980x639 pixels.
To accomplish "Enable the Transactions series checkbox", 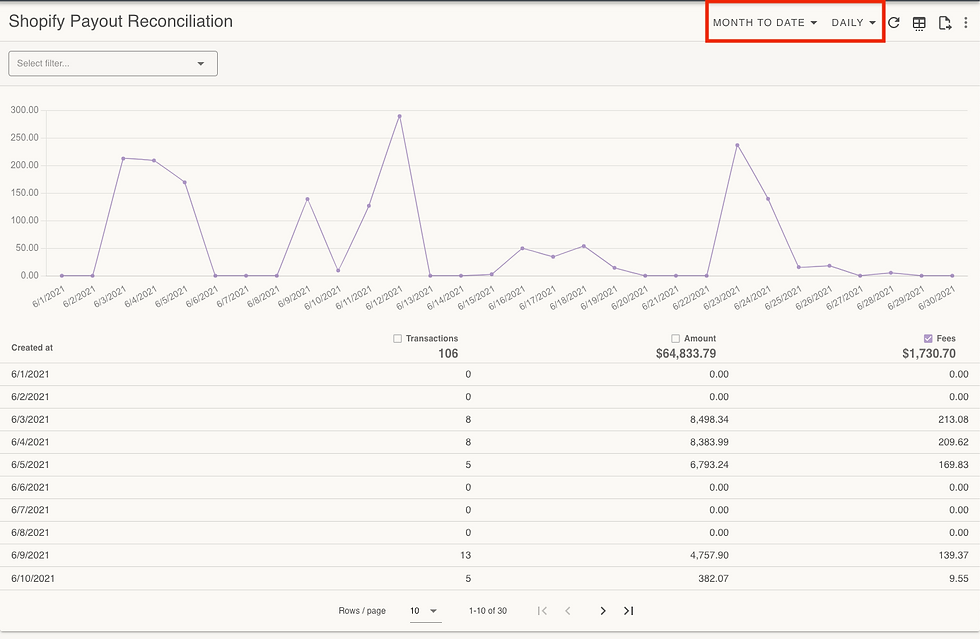I will (x=398, y=338).
